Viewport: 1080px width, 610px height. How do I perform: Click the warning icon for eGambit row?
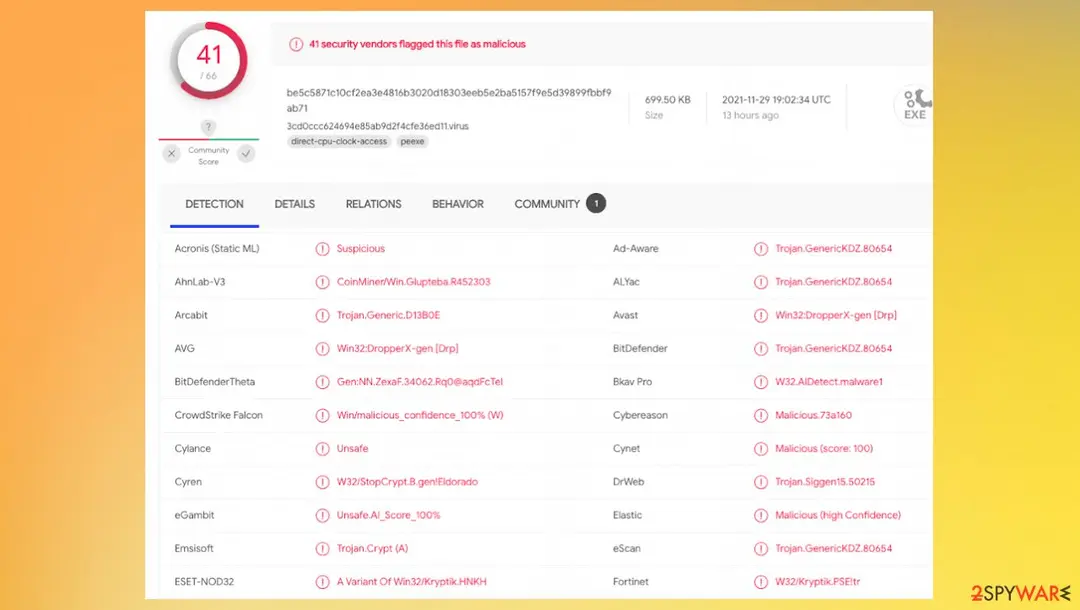coord(322,515)
